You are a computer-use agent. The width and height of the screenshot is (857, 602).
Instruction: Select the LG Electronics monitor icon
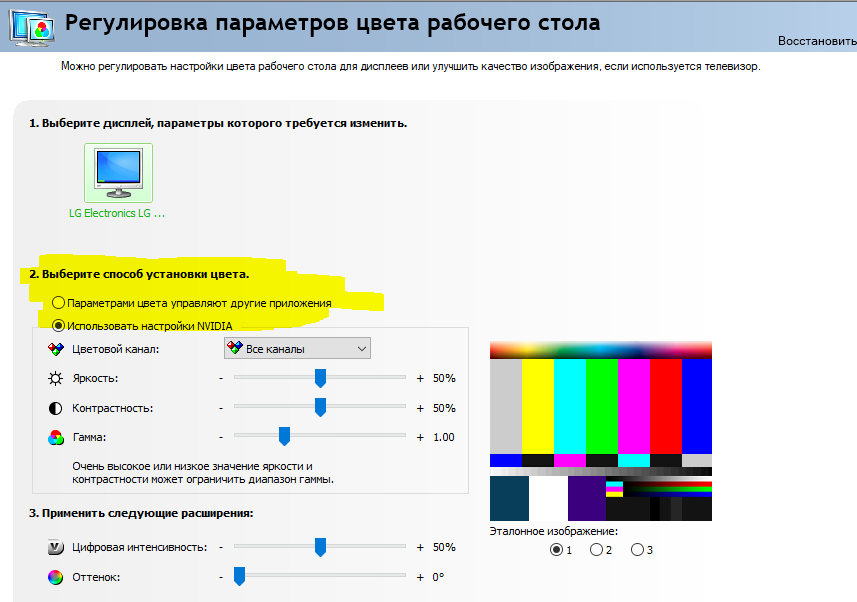pos(119,173)
